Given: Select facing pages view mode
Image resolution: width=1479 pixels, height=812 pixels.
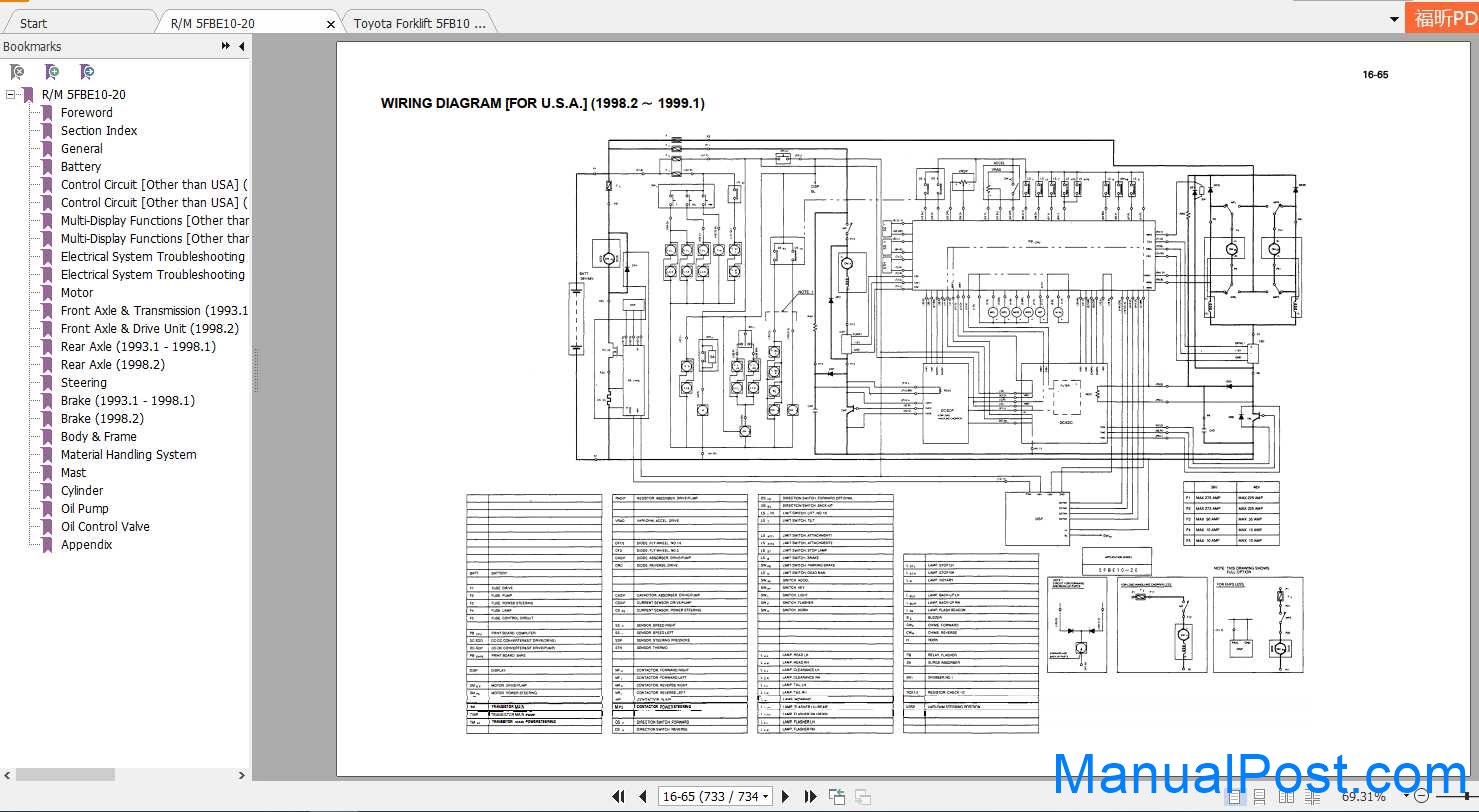Looking at the screenshot, I should pos(1286,797).
